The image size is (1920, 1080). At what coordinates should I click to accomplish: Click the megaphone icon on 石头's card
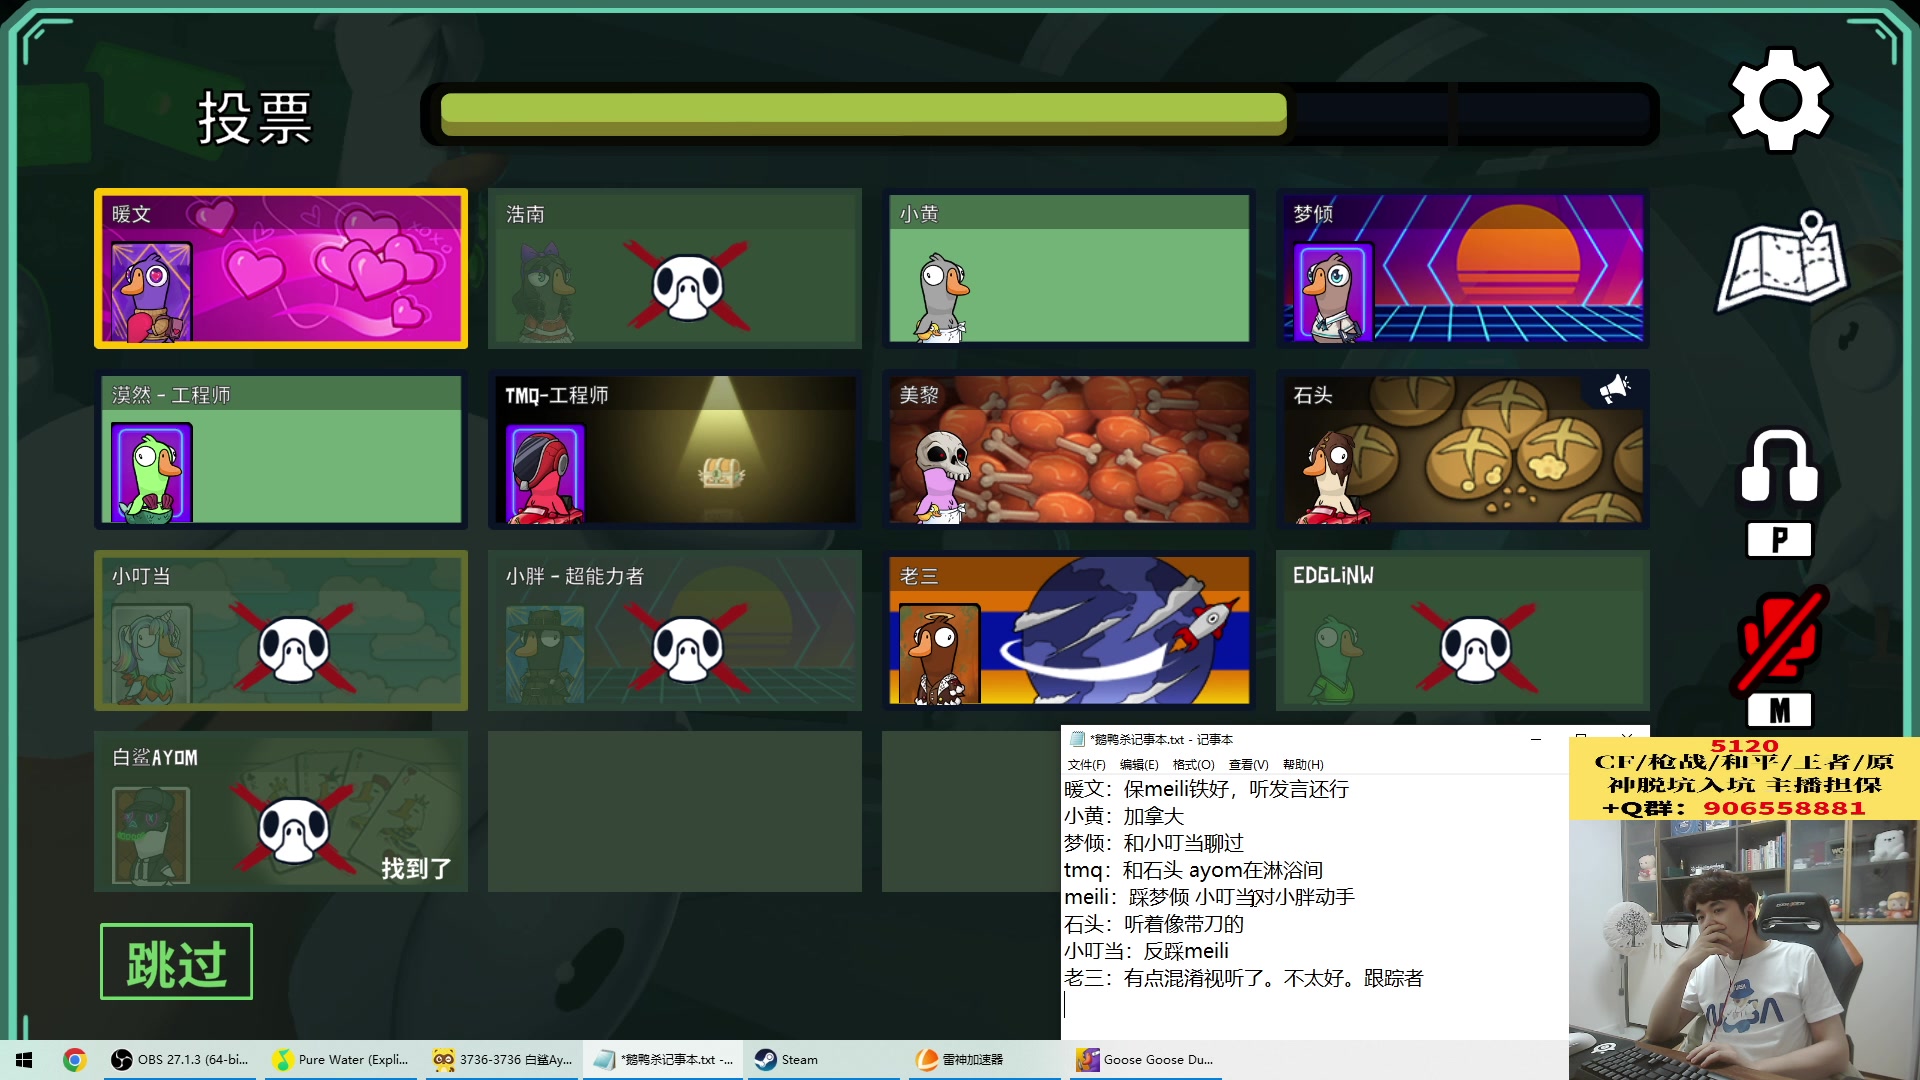click(x=1614, y=389)
